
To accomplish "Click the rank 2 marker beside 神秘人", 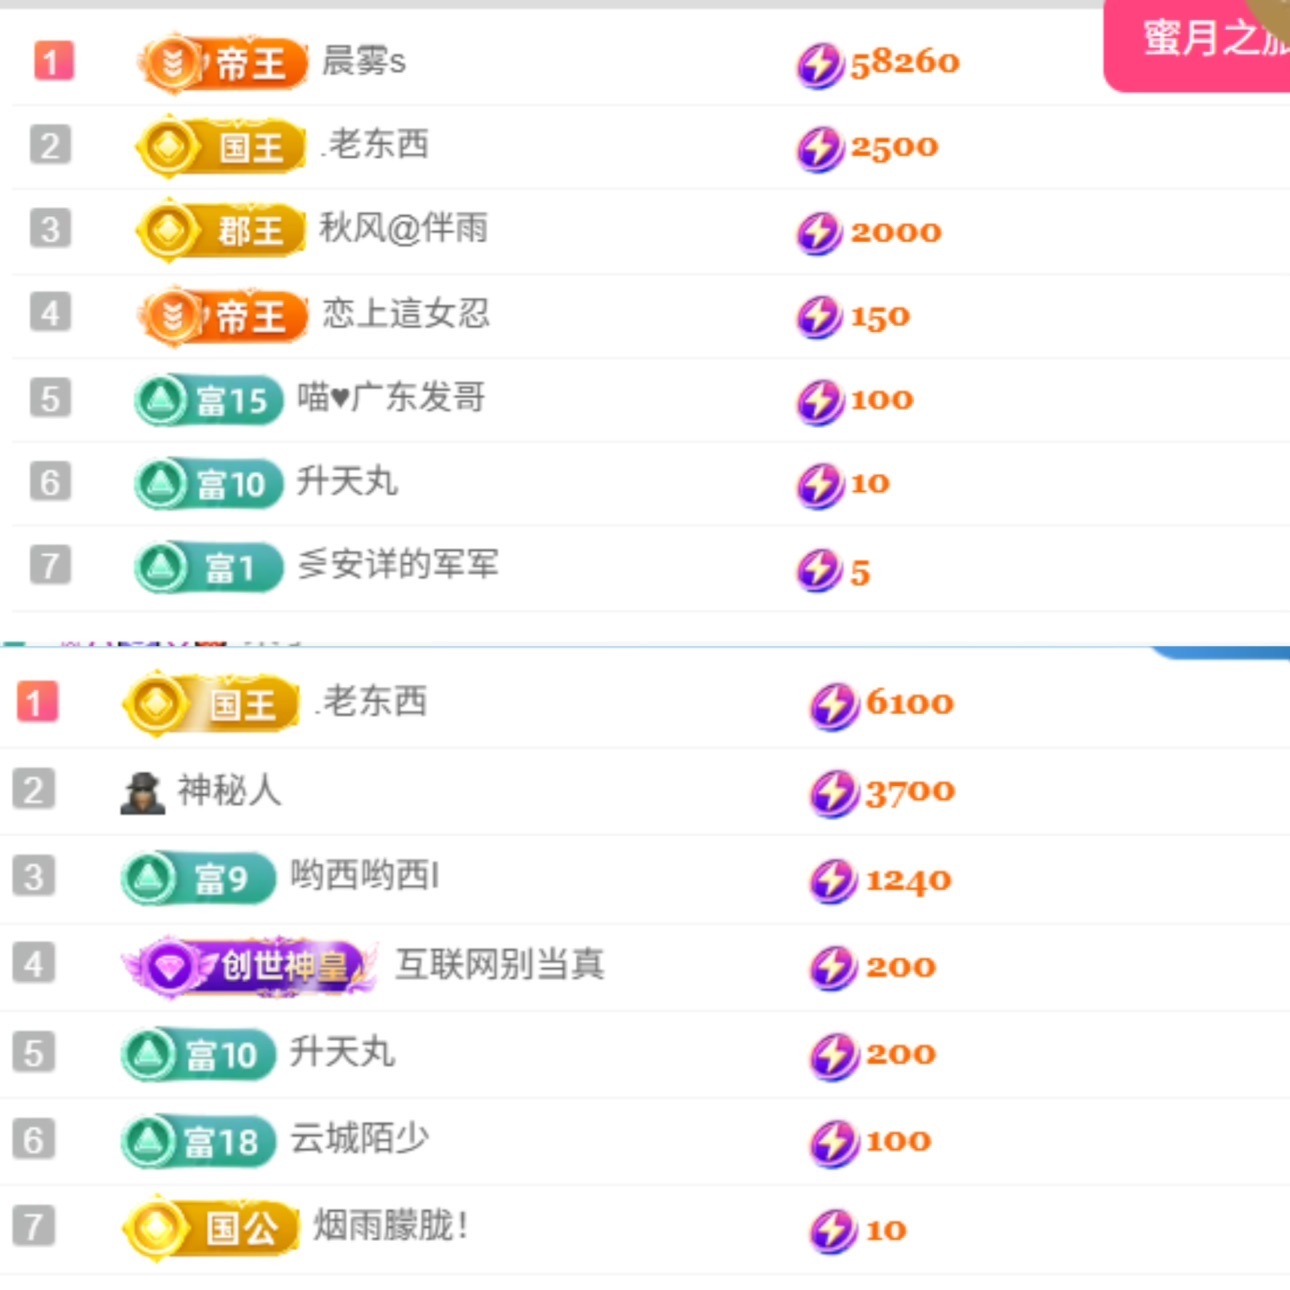I will (x=33, y=790).
